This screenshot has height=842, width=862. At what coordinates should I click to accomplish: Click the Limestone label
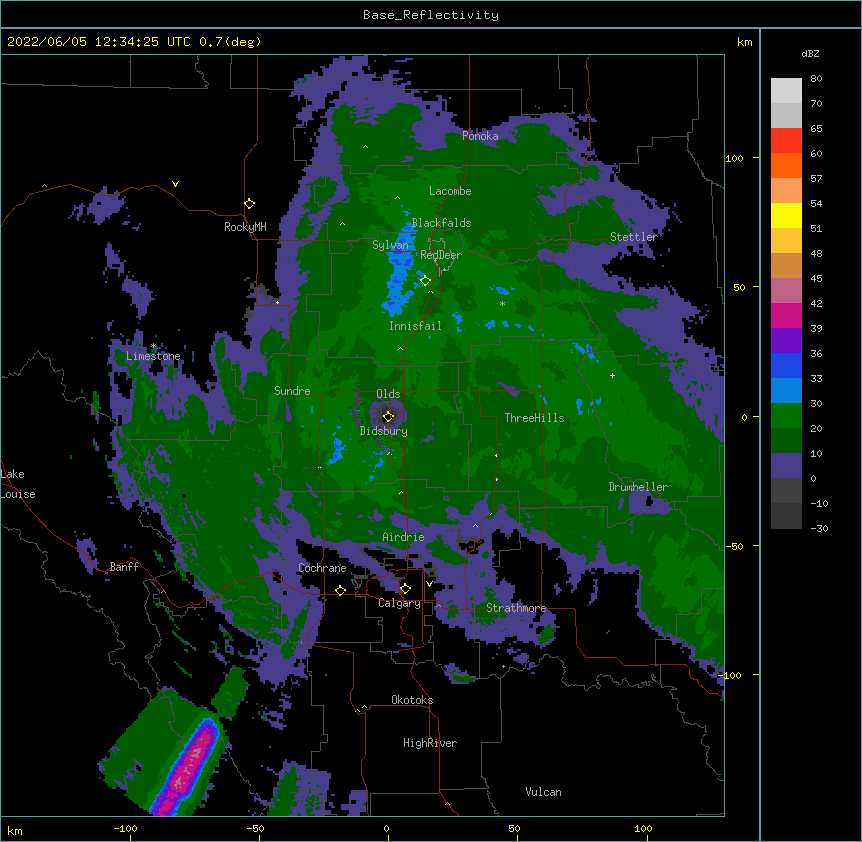[x=153, y=356]
